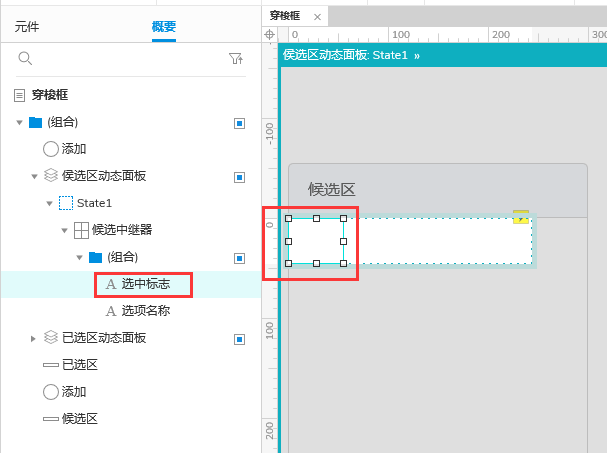Click the layers icon of 候选区动态面板
The height and width of the screenshot is (453, 607).
[x=51, y=175]
